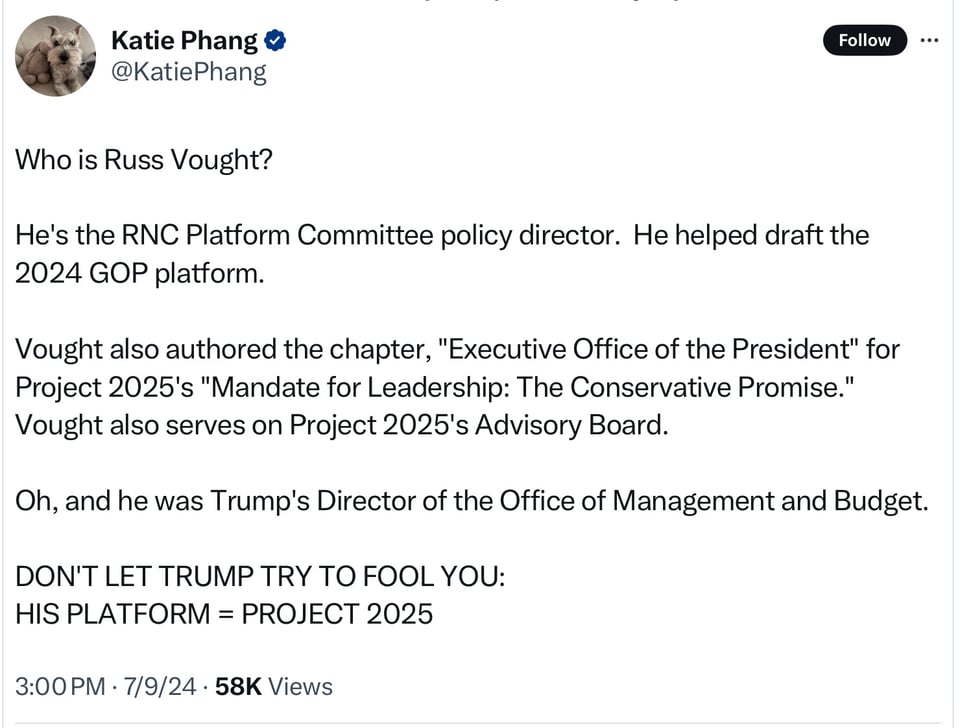The image size is (960, 728).
Task: Click "HIS PLATFORM = PROJECT 2025" line
Action: tap(224, 613)
